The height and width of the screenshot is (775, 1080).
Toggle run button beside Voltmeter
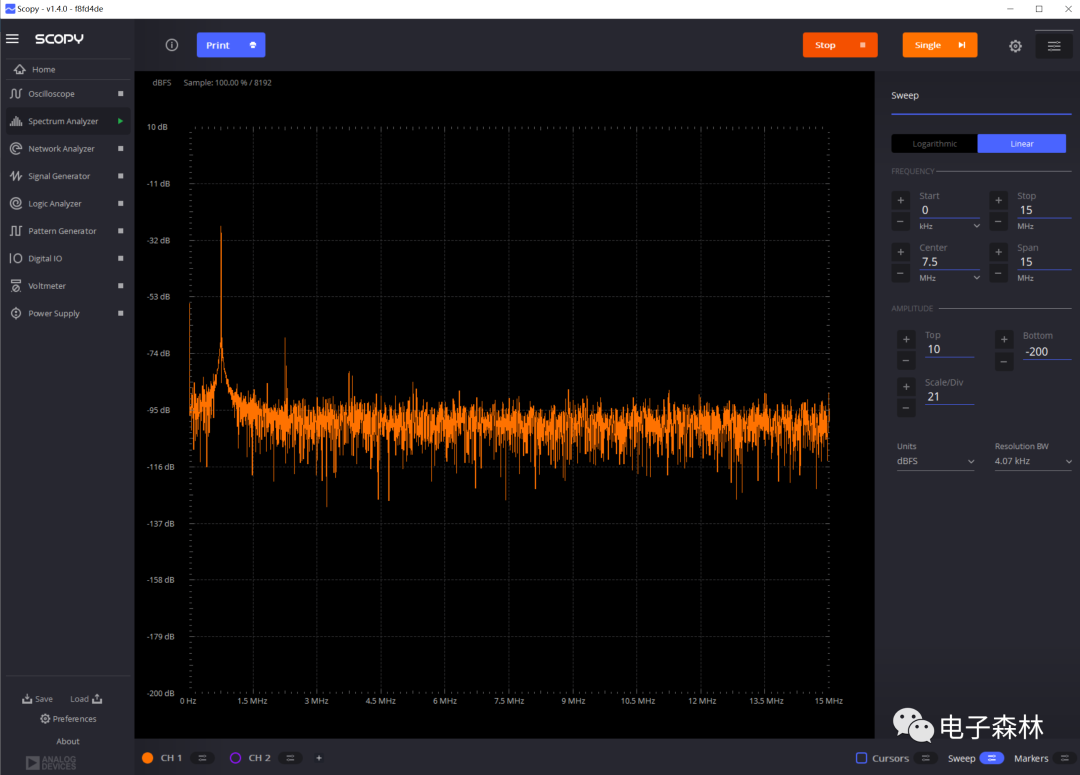click(121, 286)
